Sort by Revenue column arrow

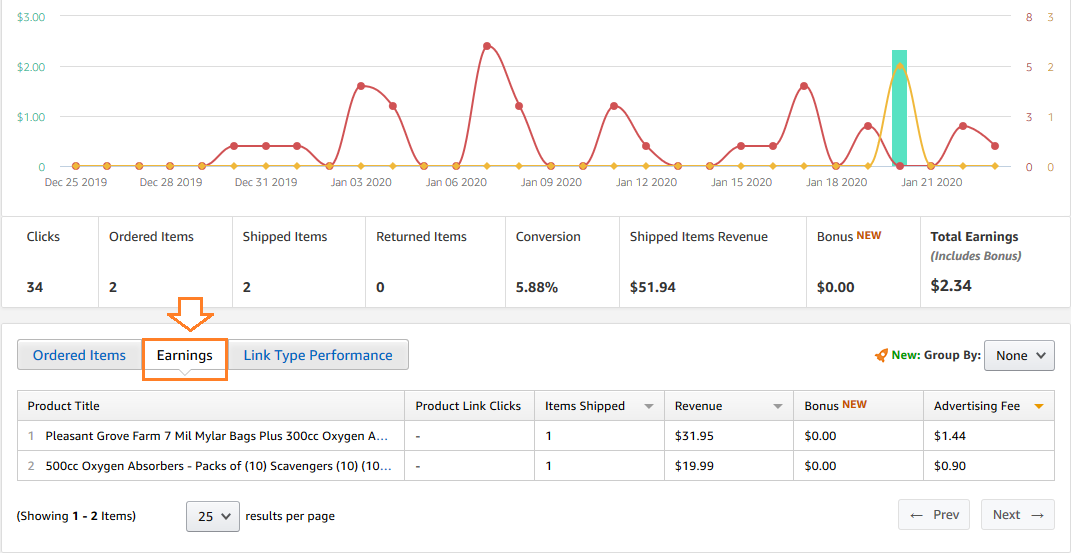(777, 407)
